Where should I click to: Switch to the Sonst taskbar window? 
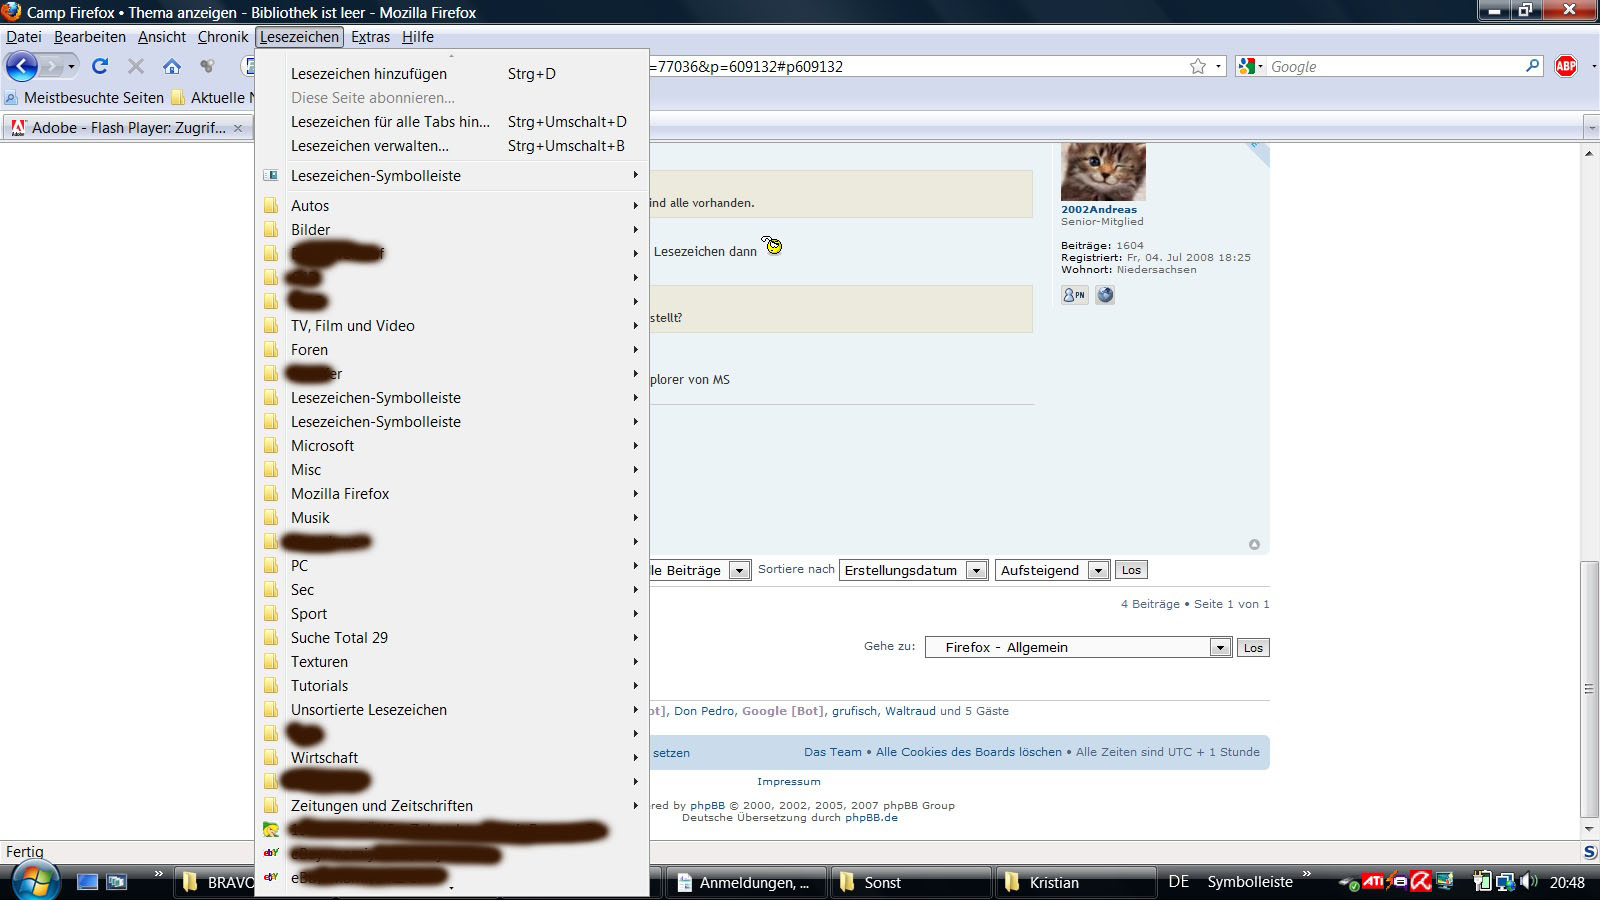pos(910,882)
